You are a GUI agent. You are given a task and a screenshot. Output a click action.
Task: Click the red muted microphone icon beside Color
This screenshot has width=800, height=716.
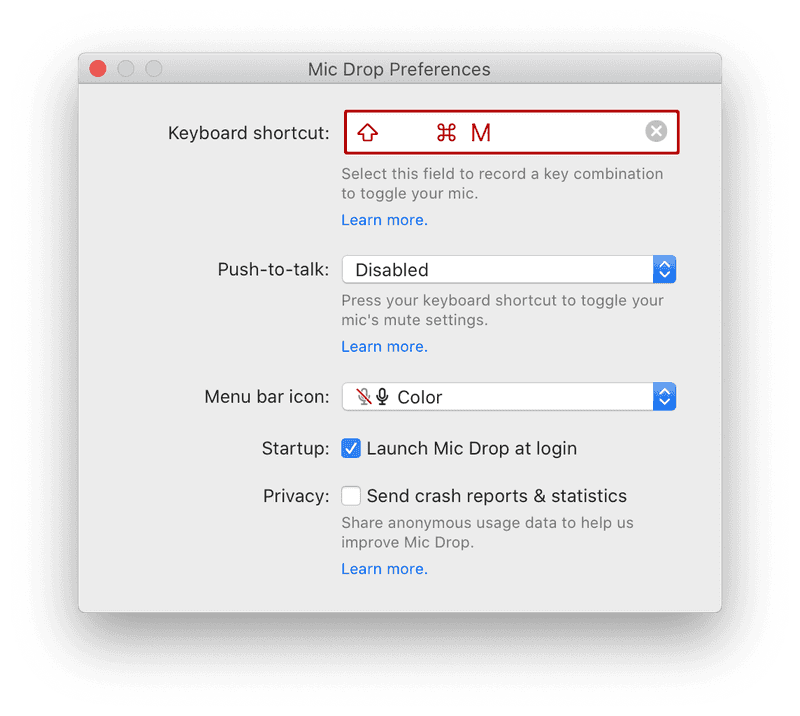(362, 396)
